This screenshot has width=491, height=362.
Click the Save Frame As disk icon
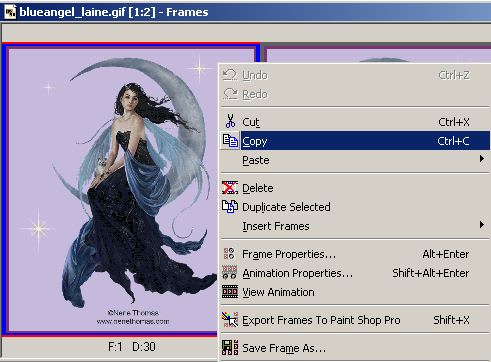(230, 348)
